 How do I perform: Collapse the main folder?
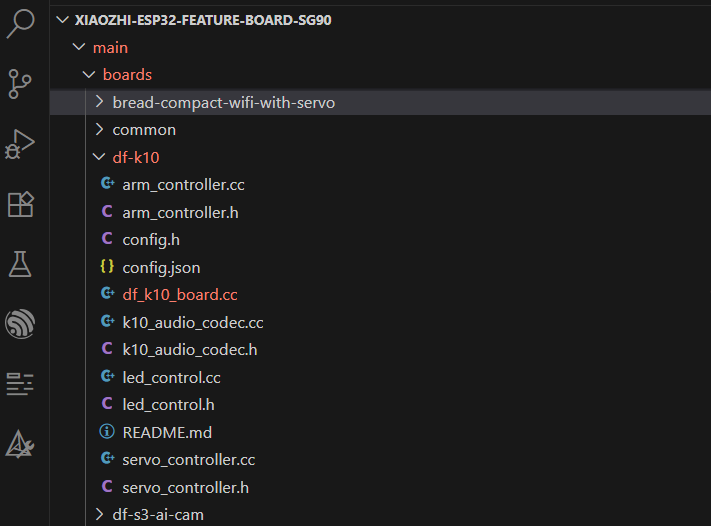coord(110,47)
